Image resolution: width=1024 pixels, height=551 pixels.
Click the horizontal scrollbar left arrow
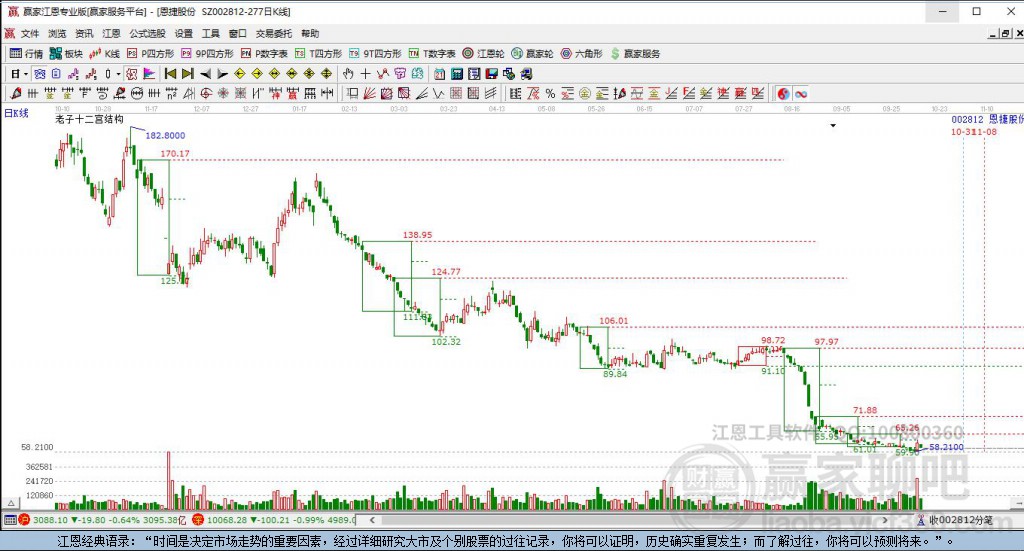point(372,520)
